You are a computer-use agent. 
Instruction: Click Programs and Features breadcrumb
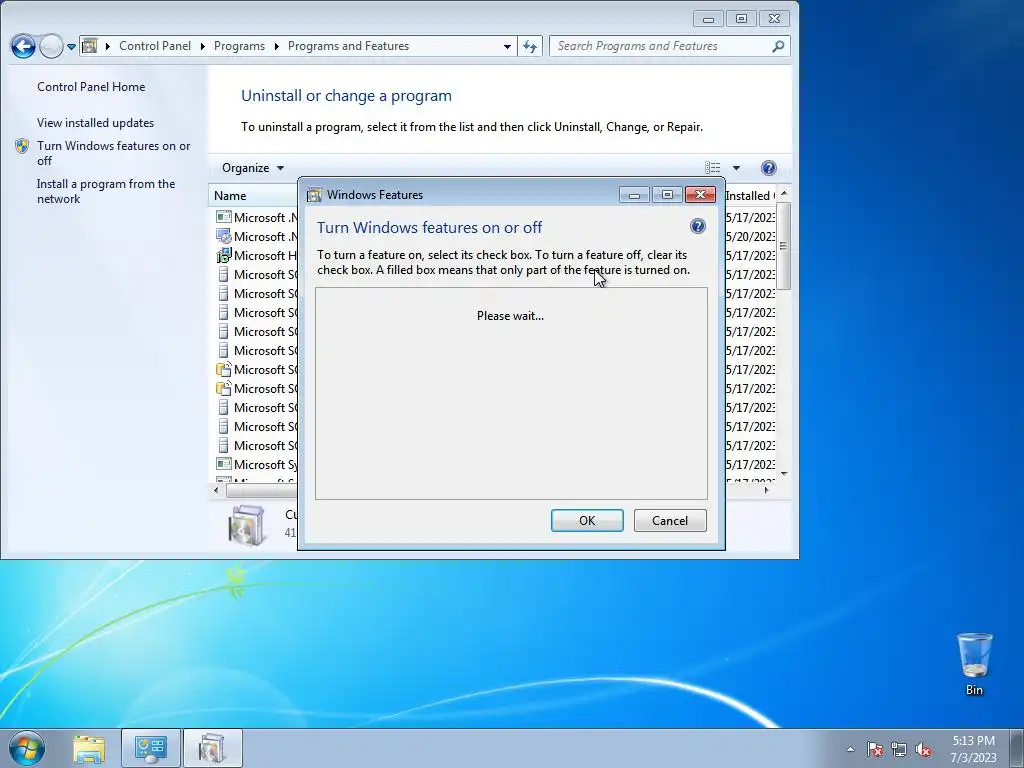tap(348, 46)
